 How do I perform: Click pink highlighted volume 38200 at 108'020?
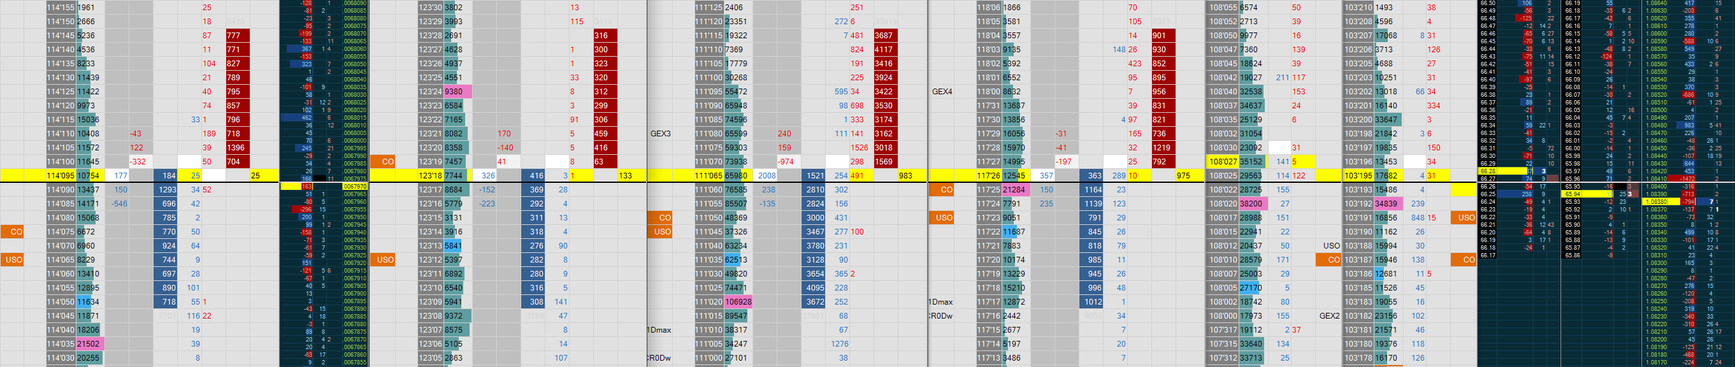pos(1251,203)
